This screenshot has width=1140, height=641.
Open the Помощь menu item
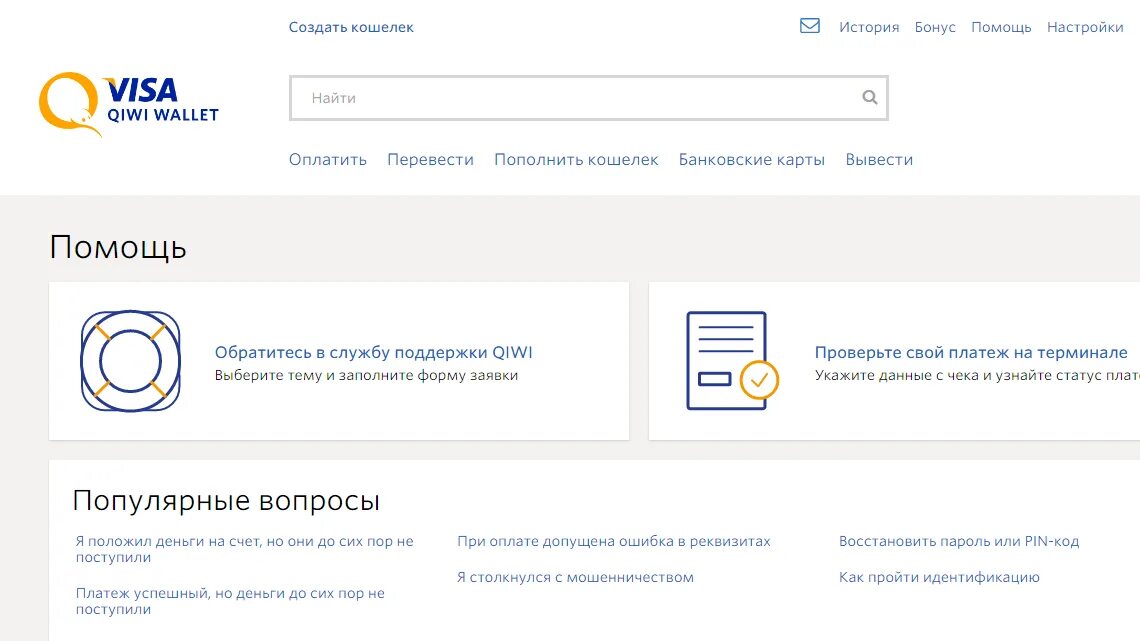tap(1001, 27)
